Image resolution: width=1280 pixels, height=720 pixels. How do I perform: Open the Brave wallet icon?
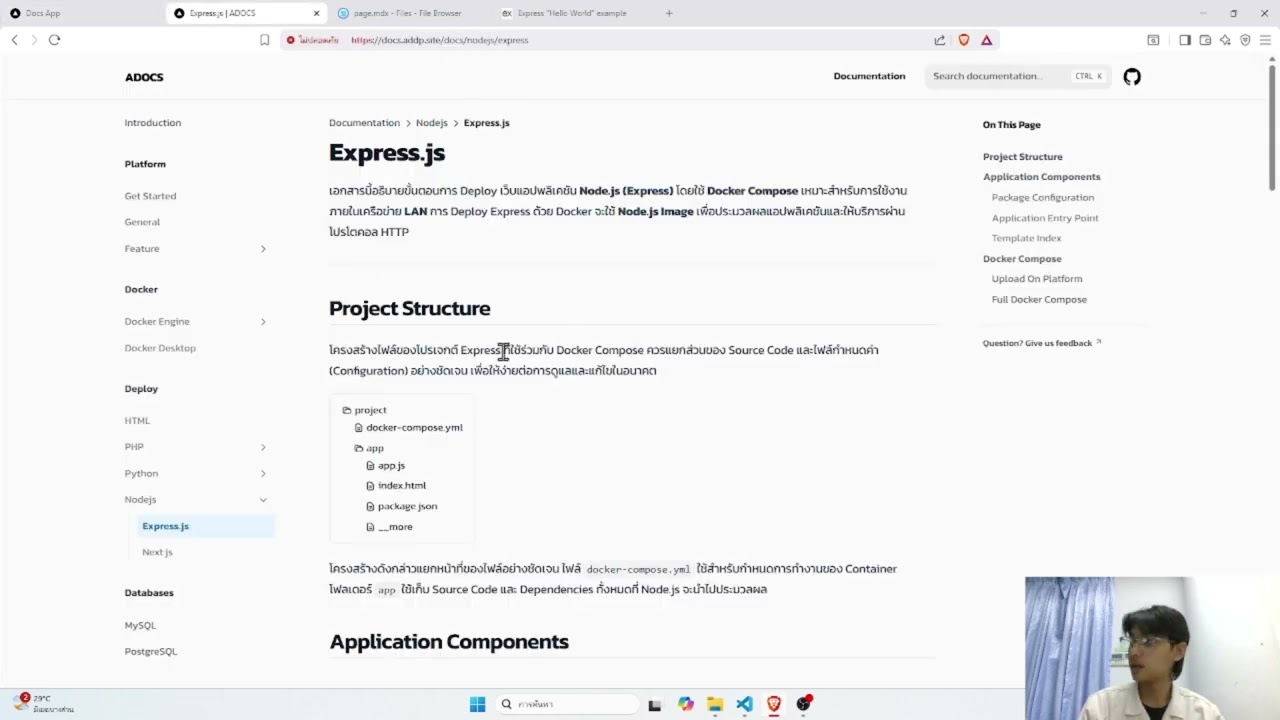point(1205,40)
